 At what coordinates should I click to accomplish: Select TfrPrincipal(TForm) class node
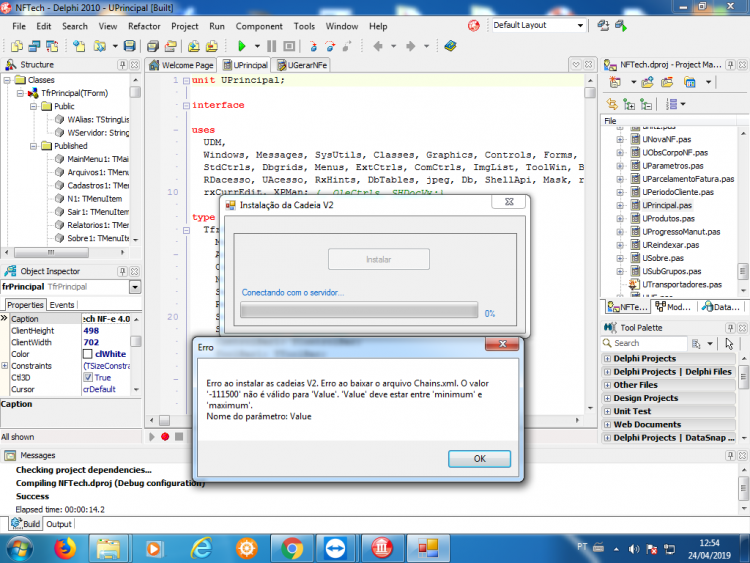74,93
